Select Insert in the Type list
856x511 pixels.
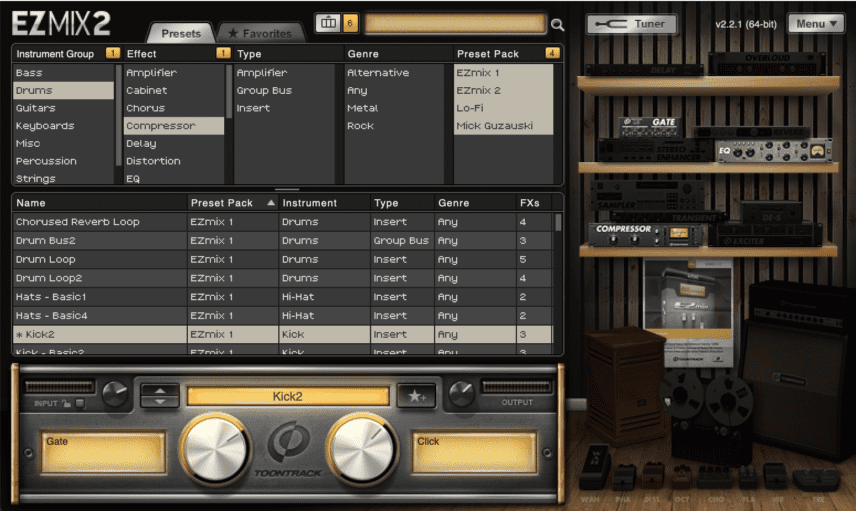284,108
